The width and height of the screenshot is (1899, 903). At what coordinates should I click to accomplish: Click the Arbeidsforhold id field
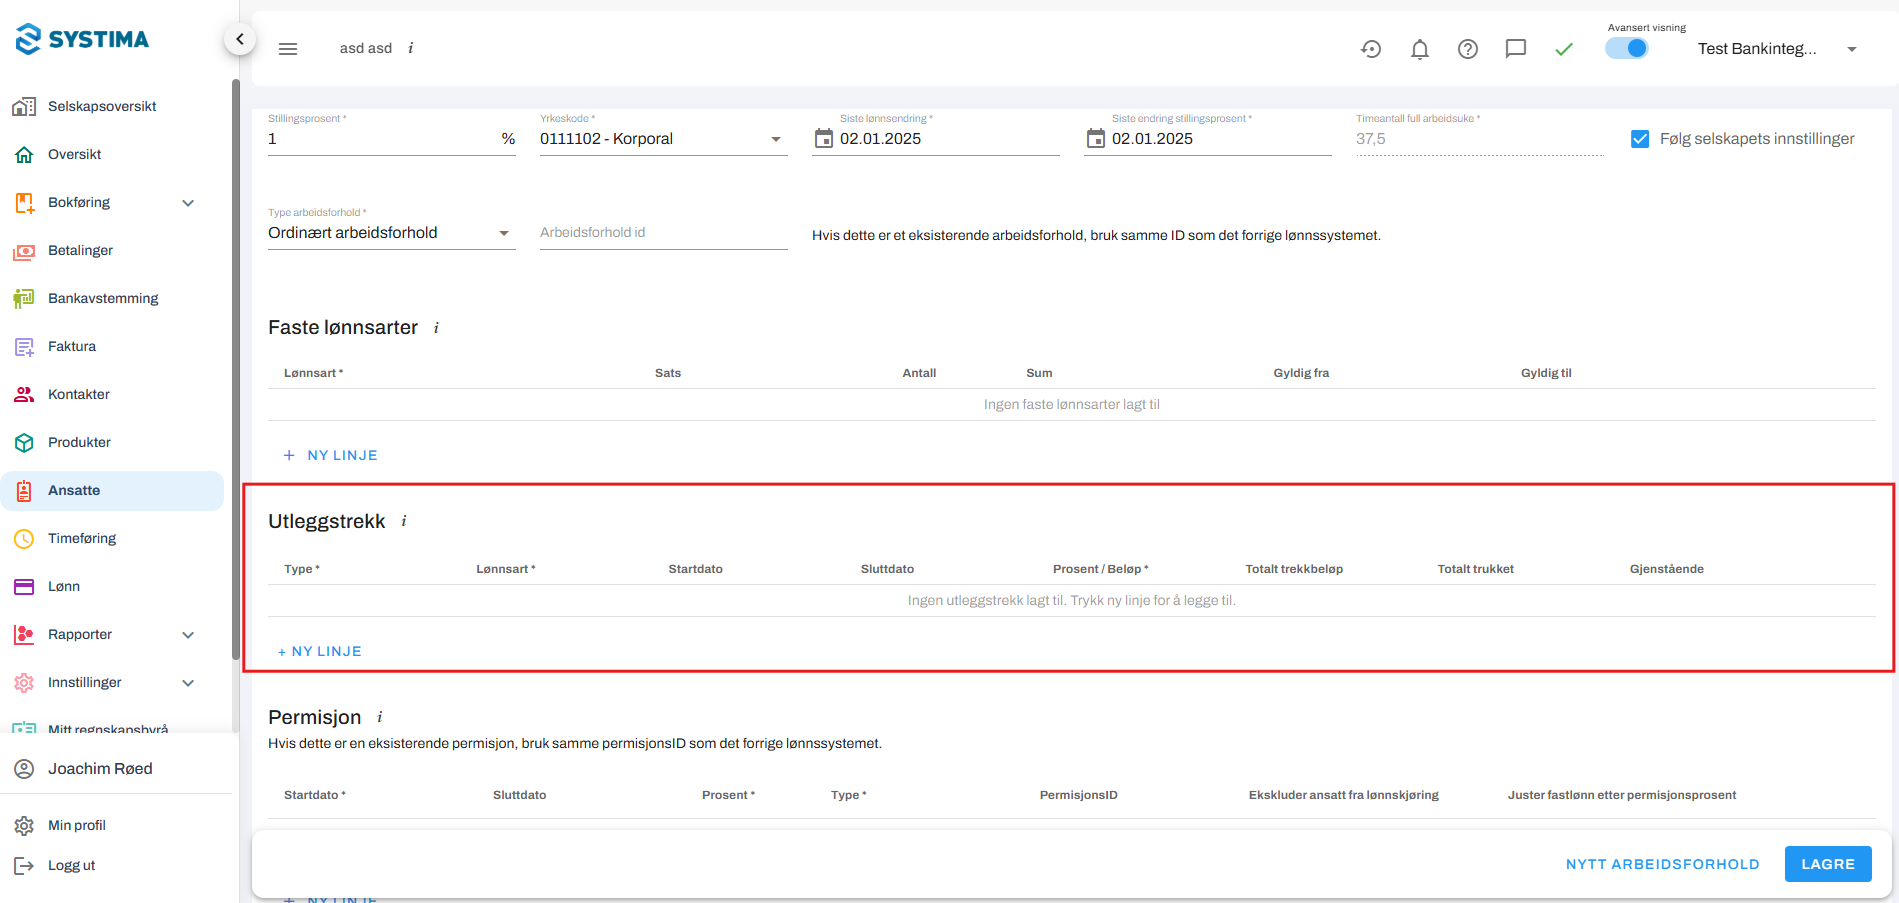(664, 233)
